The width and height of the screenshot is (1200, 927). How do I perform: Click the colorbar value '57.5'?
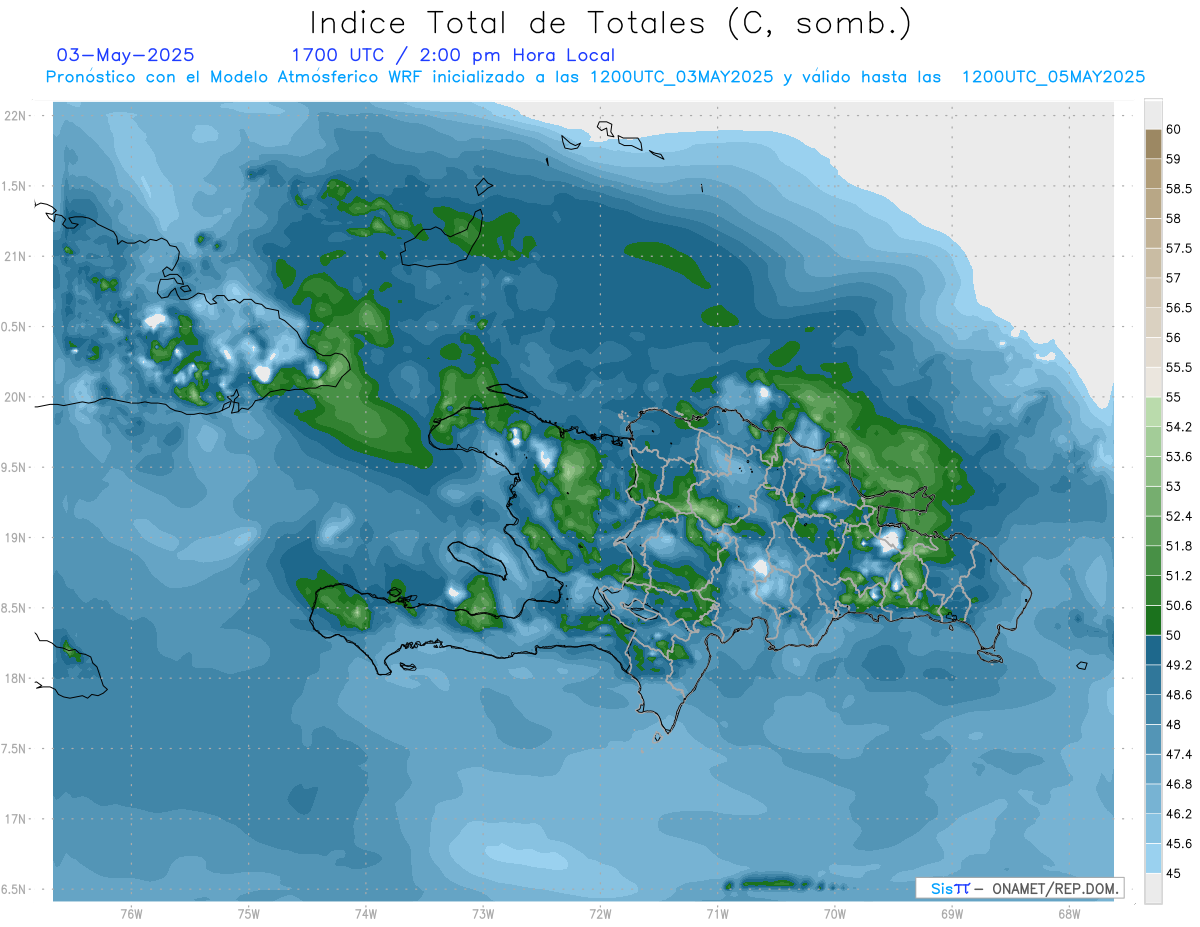coord(1178,248)
